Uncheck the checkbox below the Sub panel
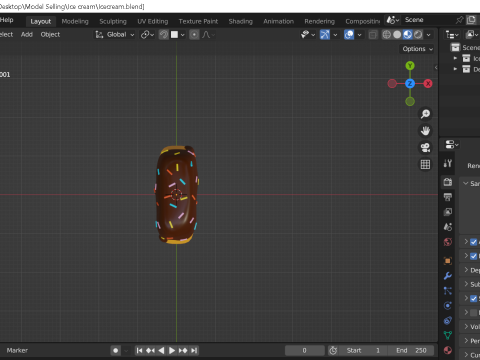The width and height of the screenshot is (480, 360). click(473, 298)
